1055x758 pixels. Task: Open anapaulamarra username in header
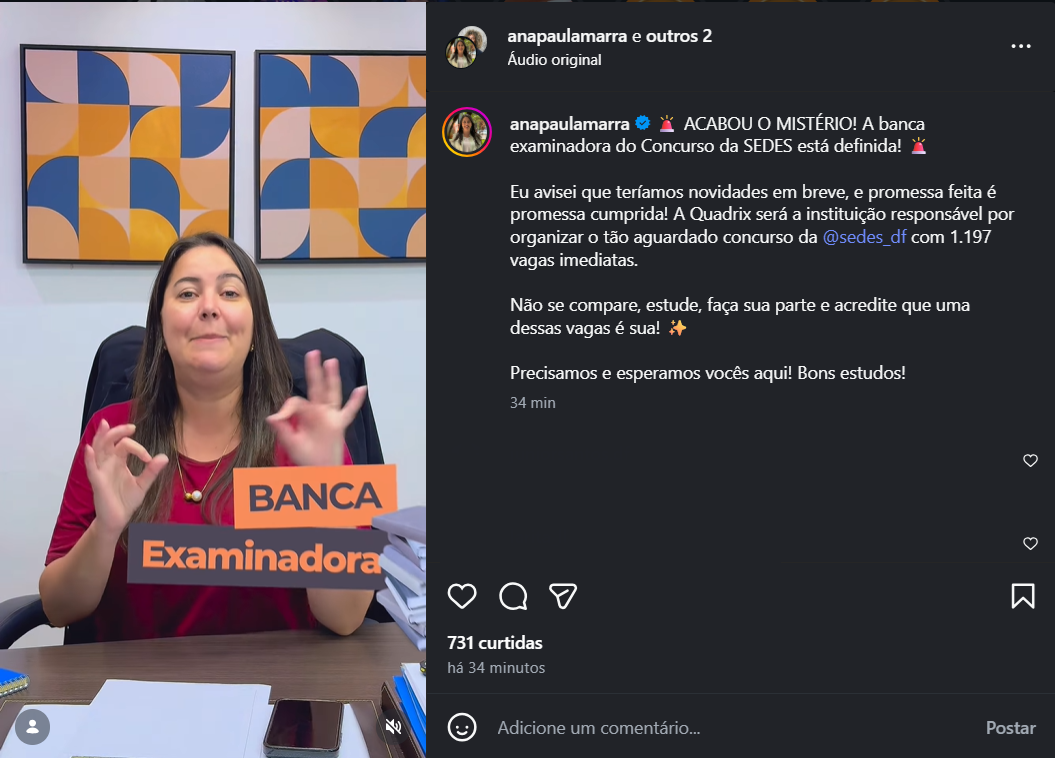567,36
